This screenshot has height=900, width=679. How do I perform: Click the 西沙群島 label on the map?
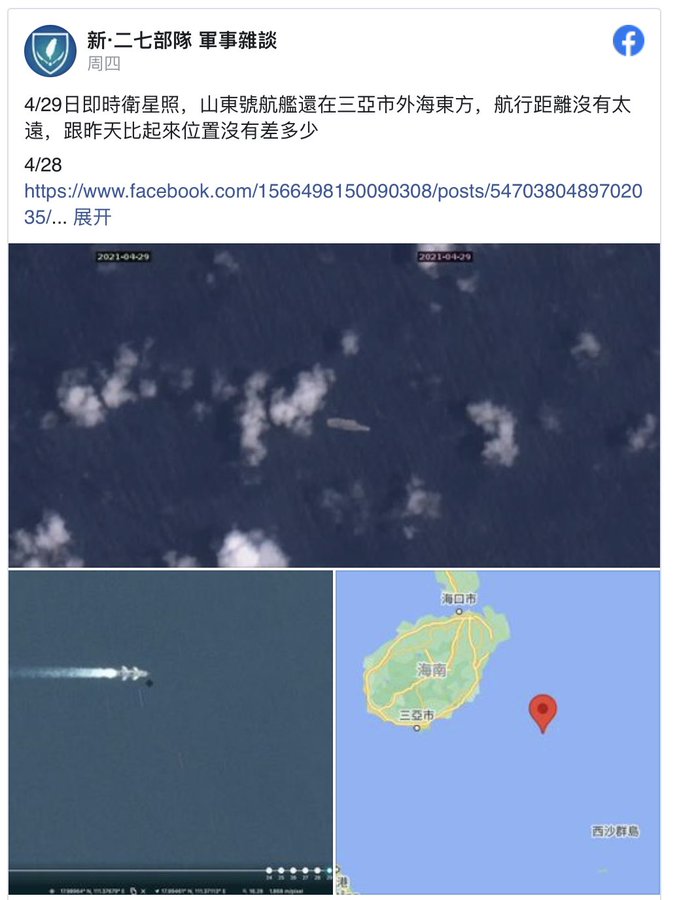click(615, 831)
